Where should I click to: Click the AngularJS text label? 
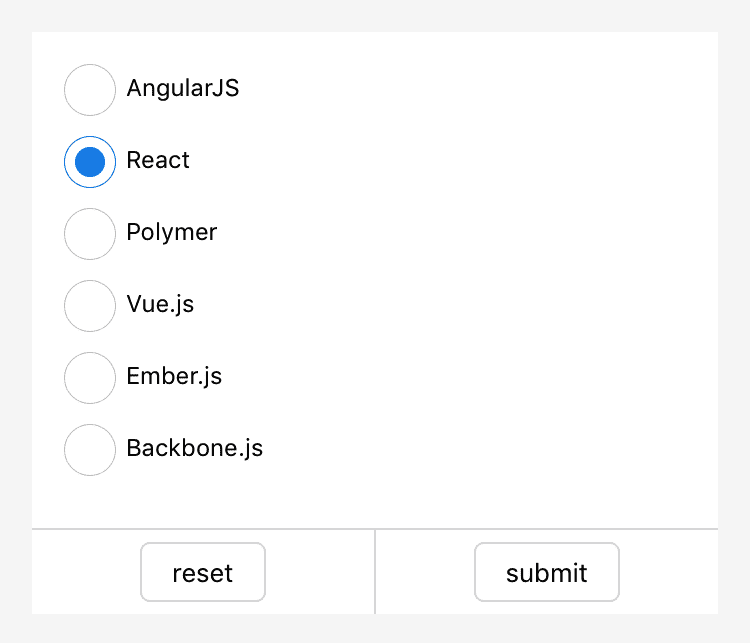183,89
